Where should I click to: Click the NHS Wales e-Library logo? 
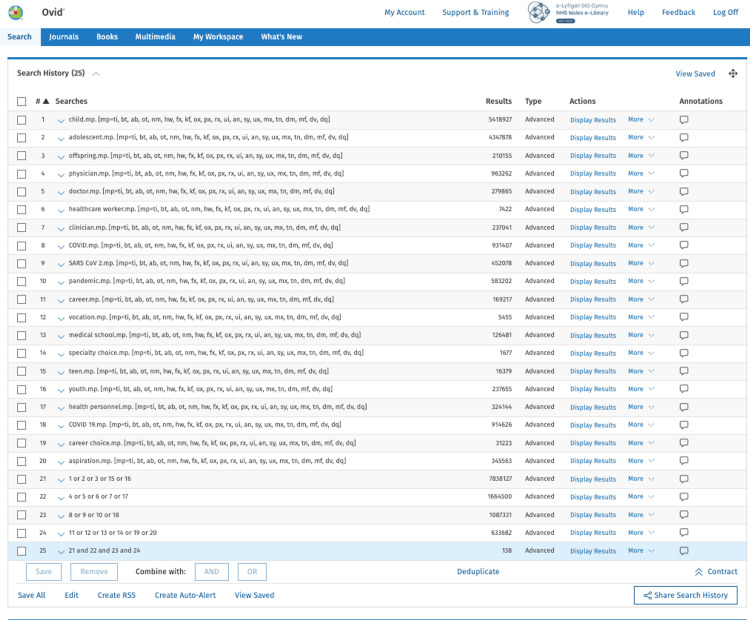pyautogui.click(x=568, y=12)
